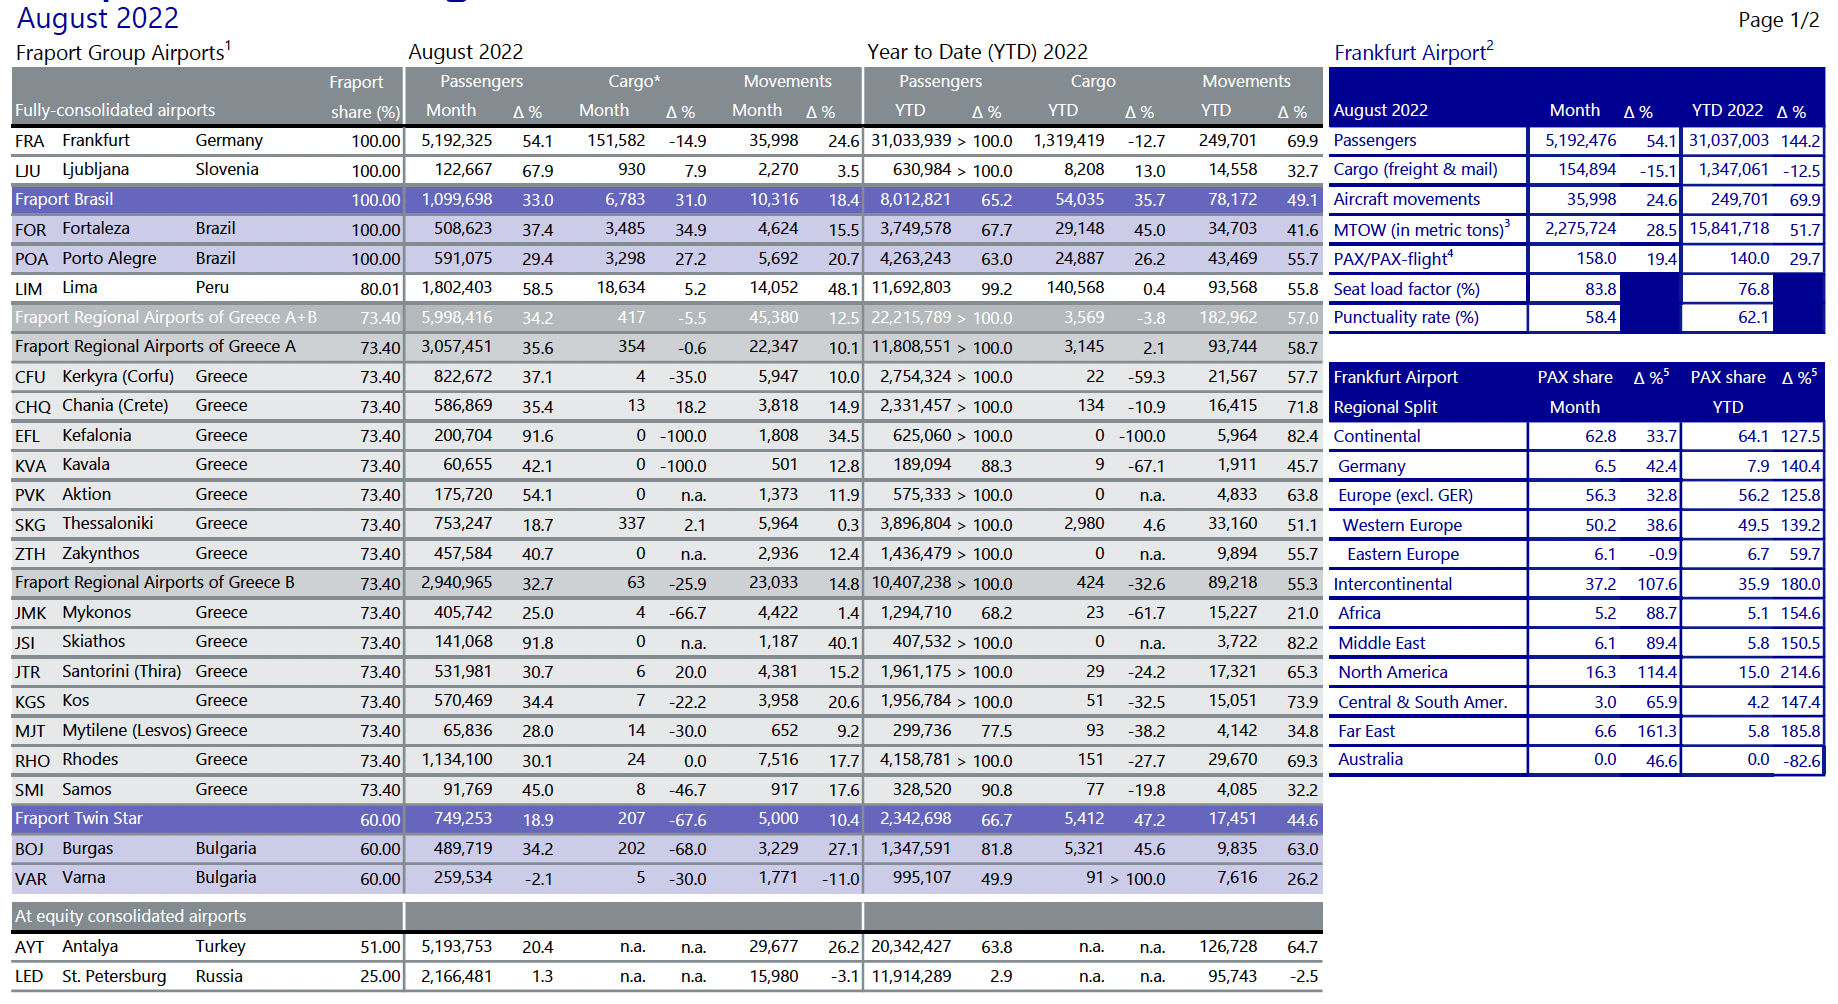Screen dimensions: 1838x1004
Task: Select the 'Intercontinental' regional split row
Action: (1392, 584)
